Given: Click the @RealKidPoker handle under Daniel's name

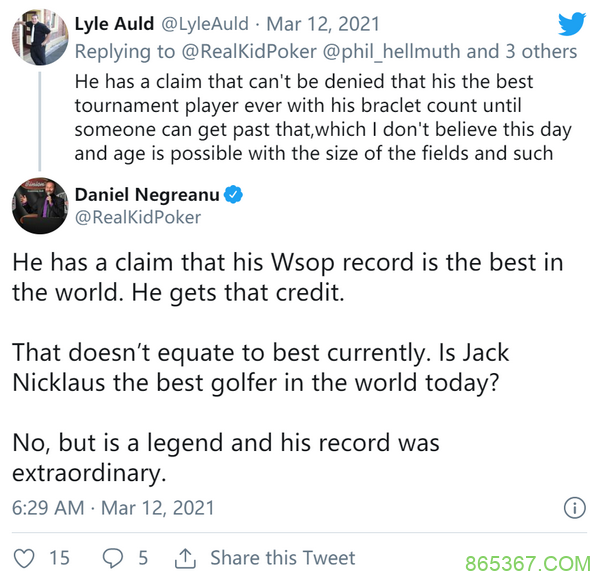Looking at the screenshot, I should coord(138,217).
